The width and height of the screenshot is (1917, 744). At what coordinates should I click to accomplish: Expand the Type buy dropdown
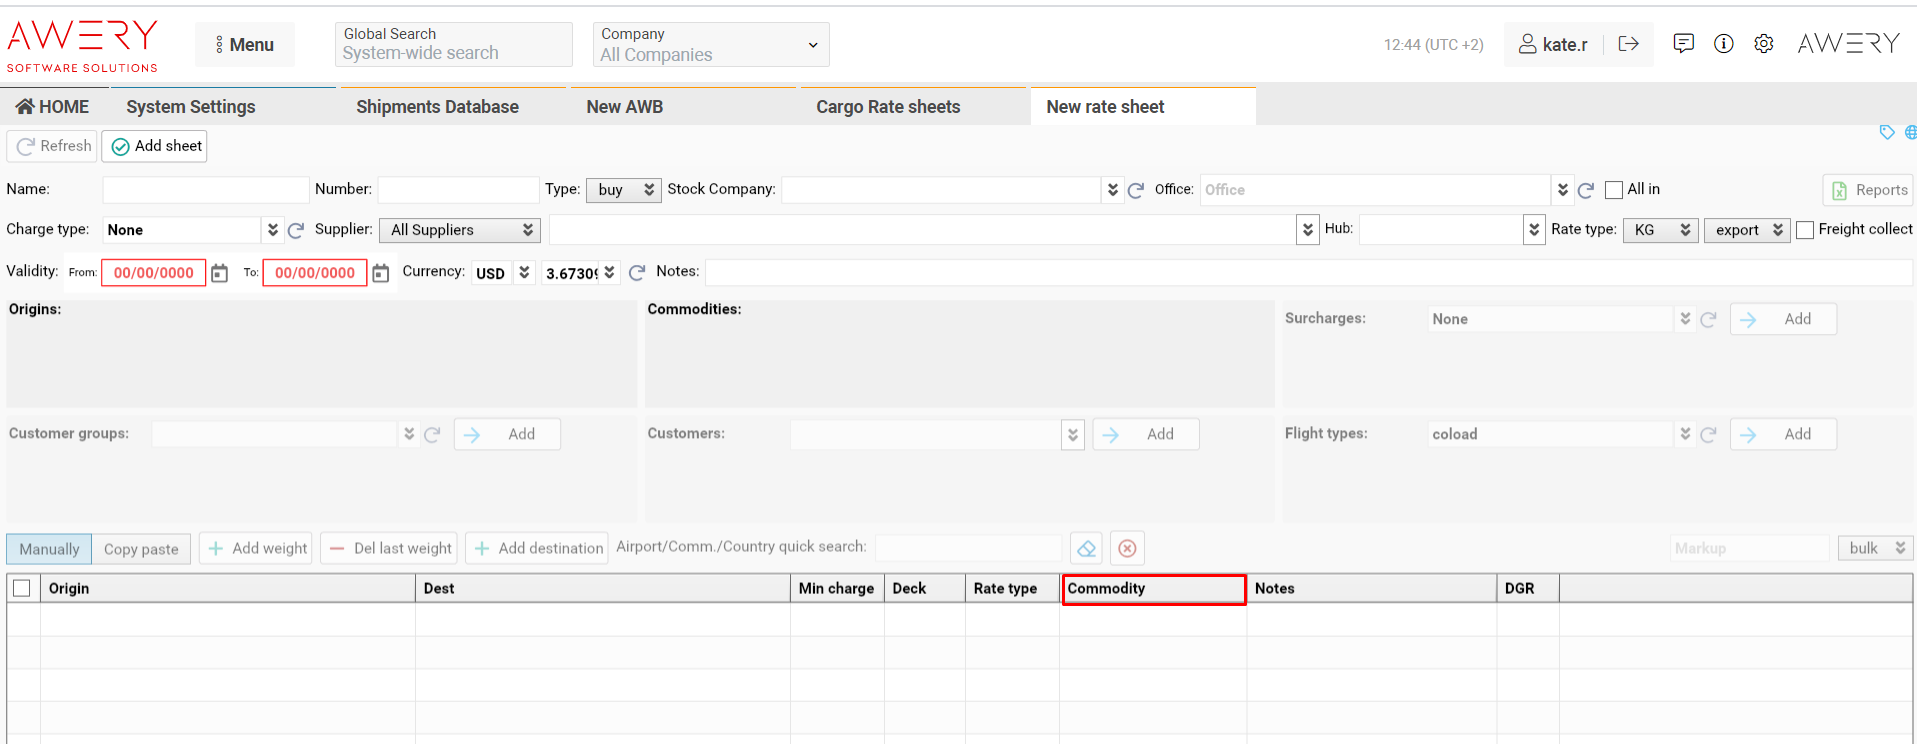[x=623, y=190]
